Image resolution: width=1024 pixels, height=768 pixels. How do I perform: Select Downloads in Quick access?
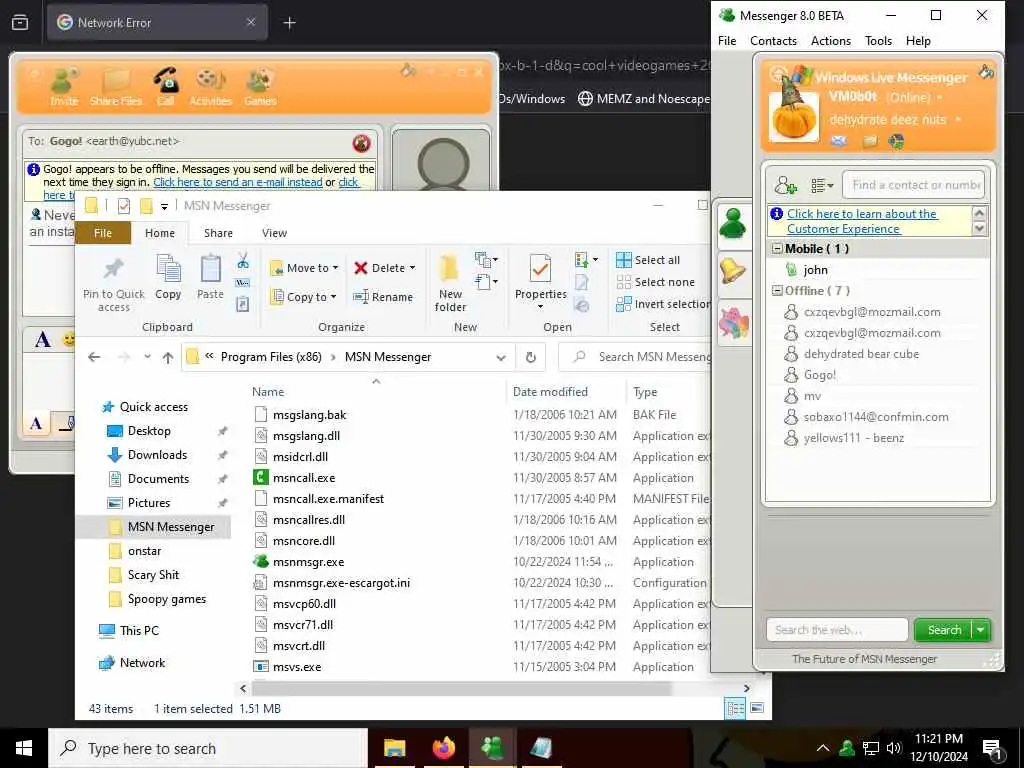(x=157, y=455)
